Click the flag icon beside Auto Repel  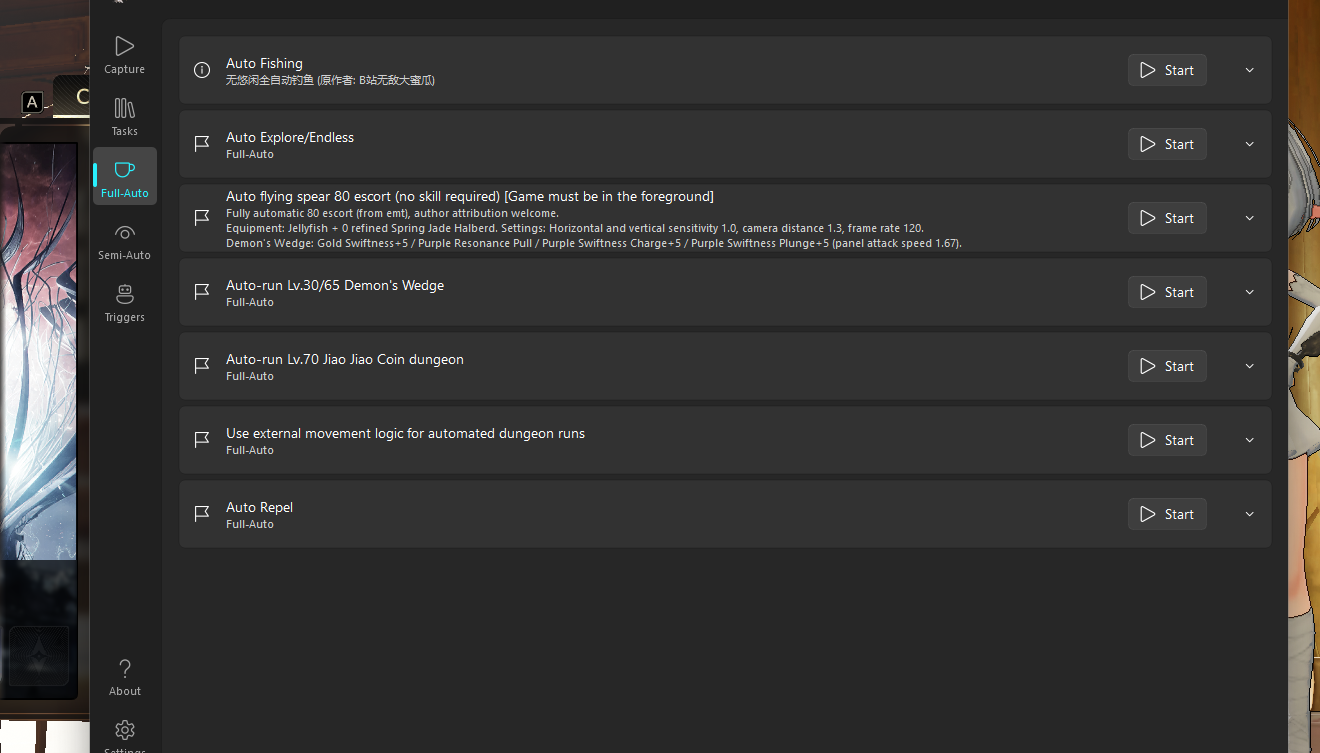[x=202, y=514]
